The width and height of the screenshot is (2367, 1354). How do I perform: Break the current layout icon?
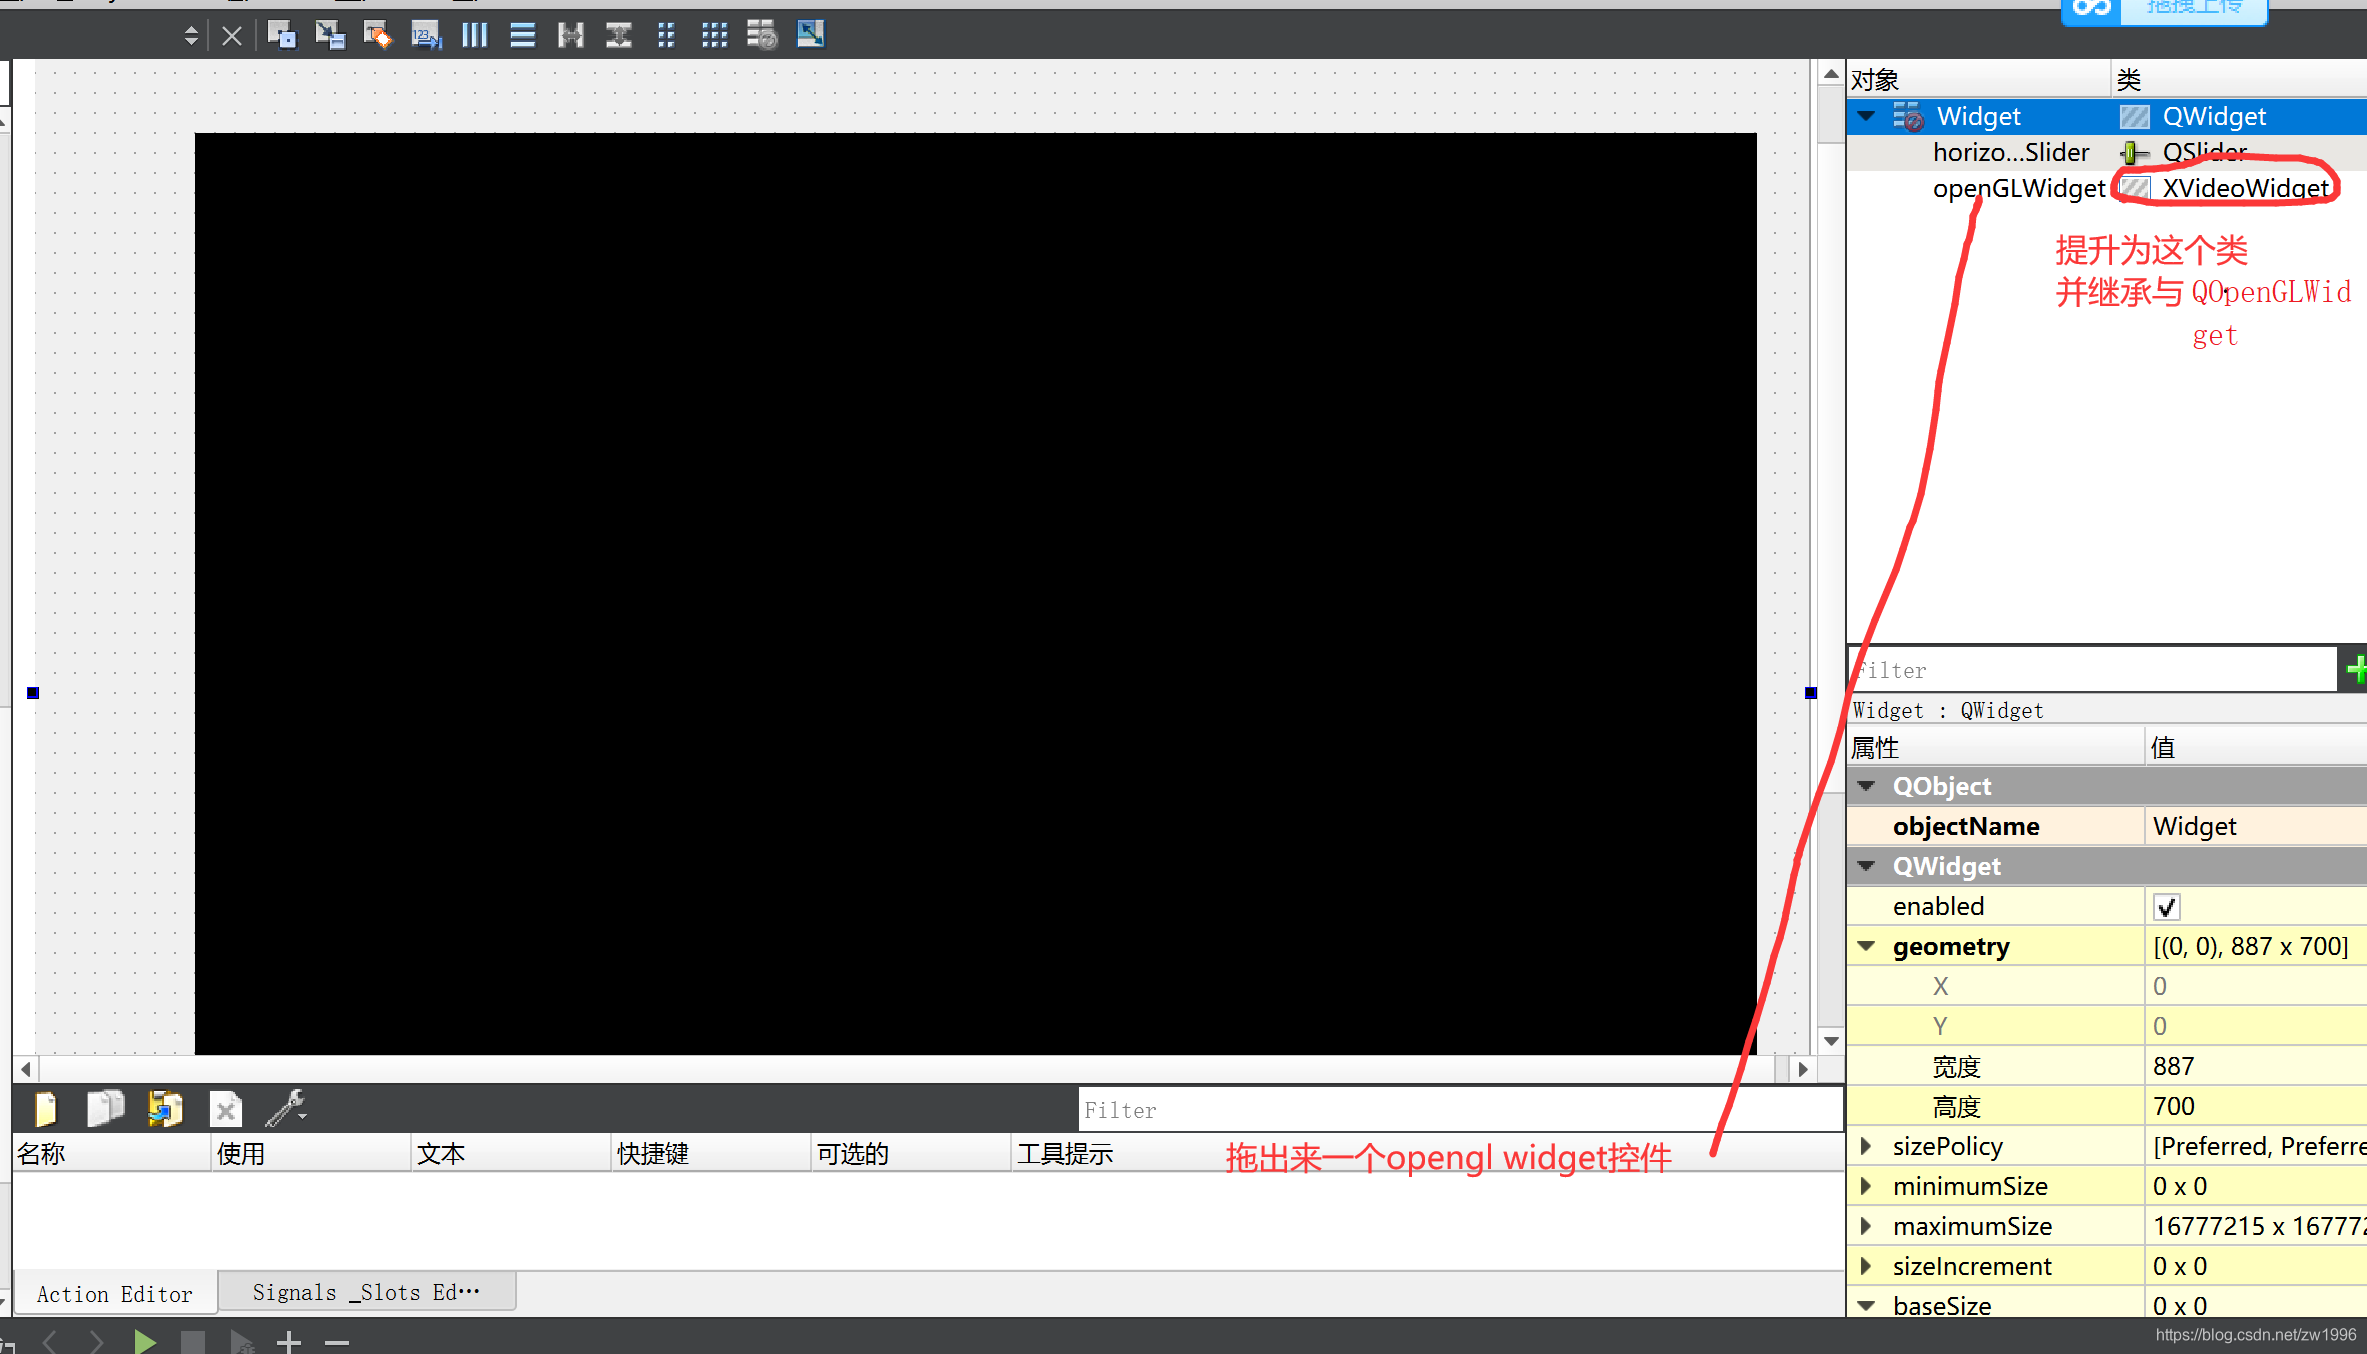click(x=762, y=36)
